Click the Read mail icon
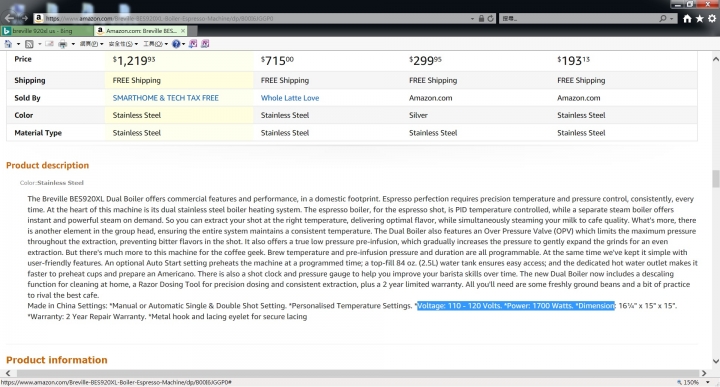Viewport: 720px width, 387px height. click(49, 44)
